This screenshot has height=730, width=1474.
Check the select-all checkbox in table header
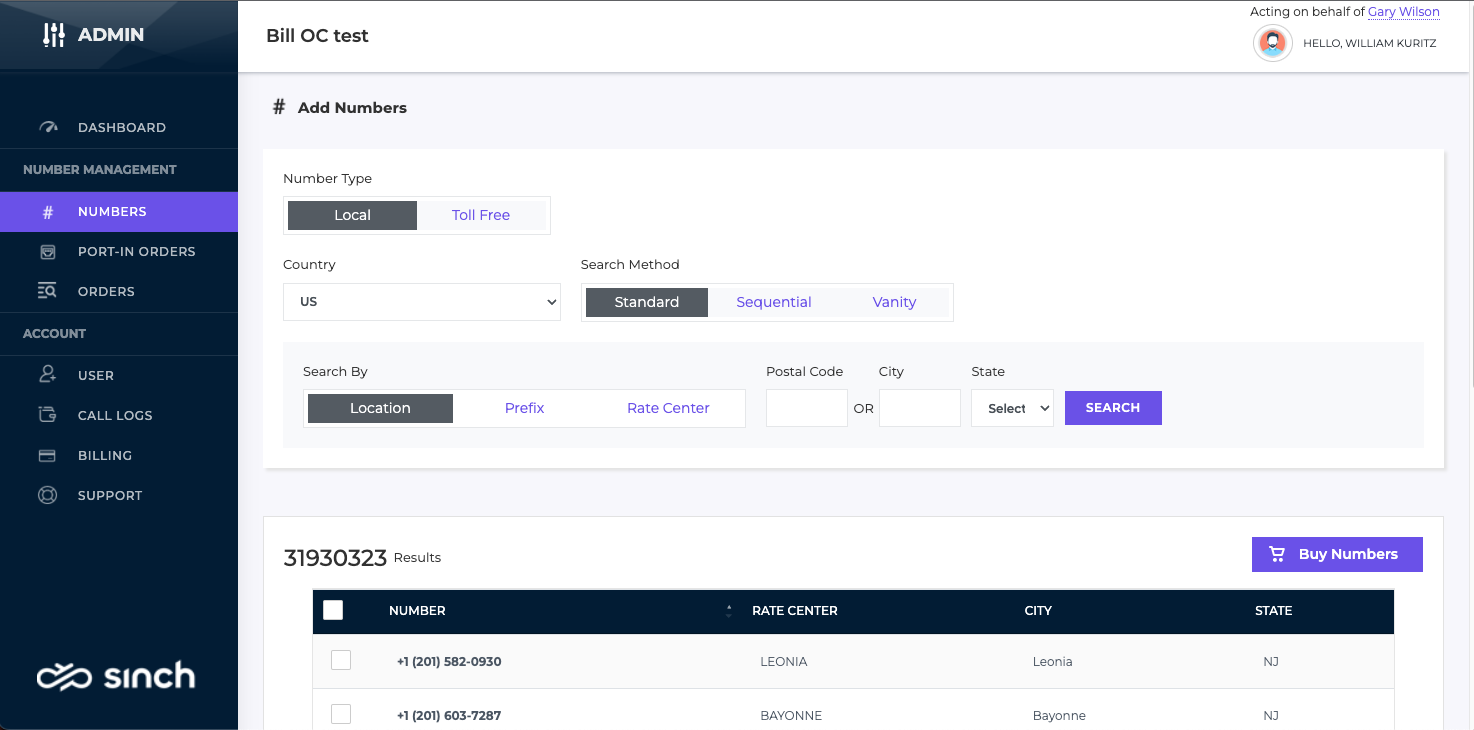pyautogui.click(x=333, y=610)
